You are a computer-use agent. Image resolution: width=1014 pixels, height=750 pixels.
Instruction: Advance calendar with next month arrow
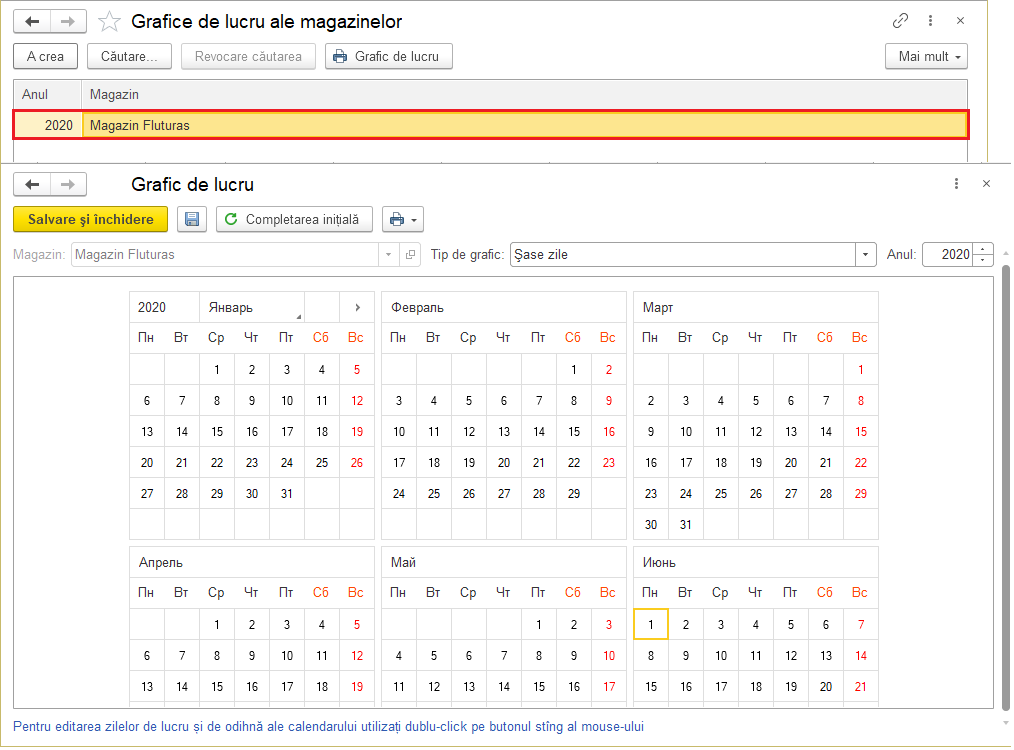coord(356,307)
